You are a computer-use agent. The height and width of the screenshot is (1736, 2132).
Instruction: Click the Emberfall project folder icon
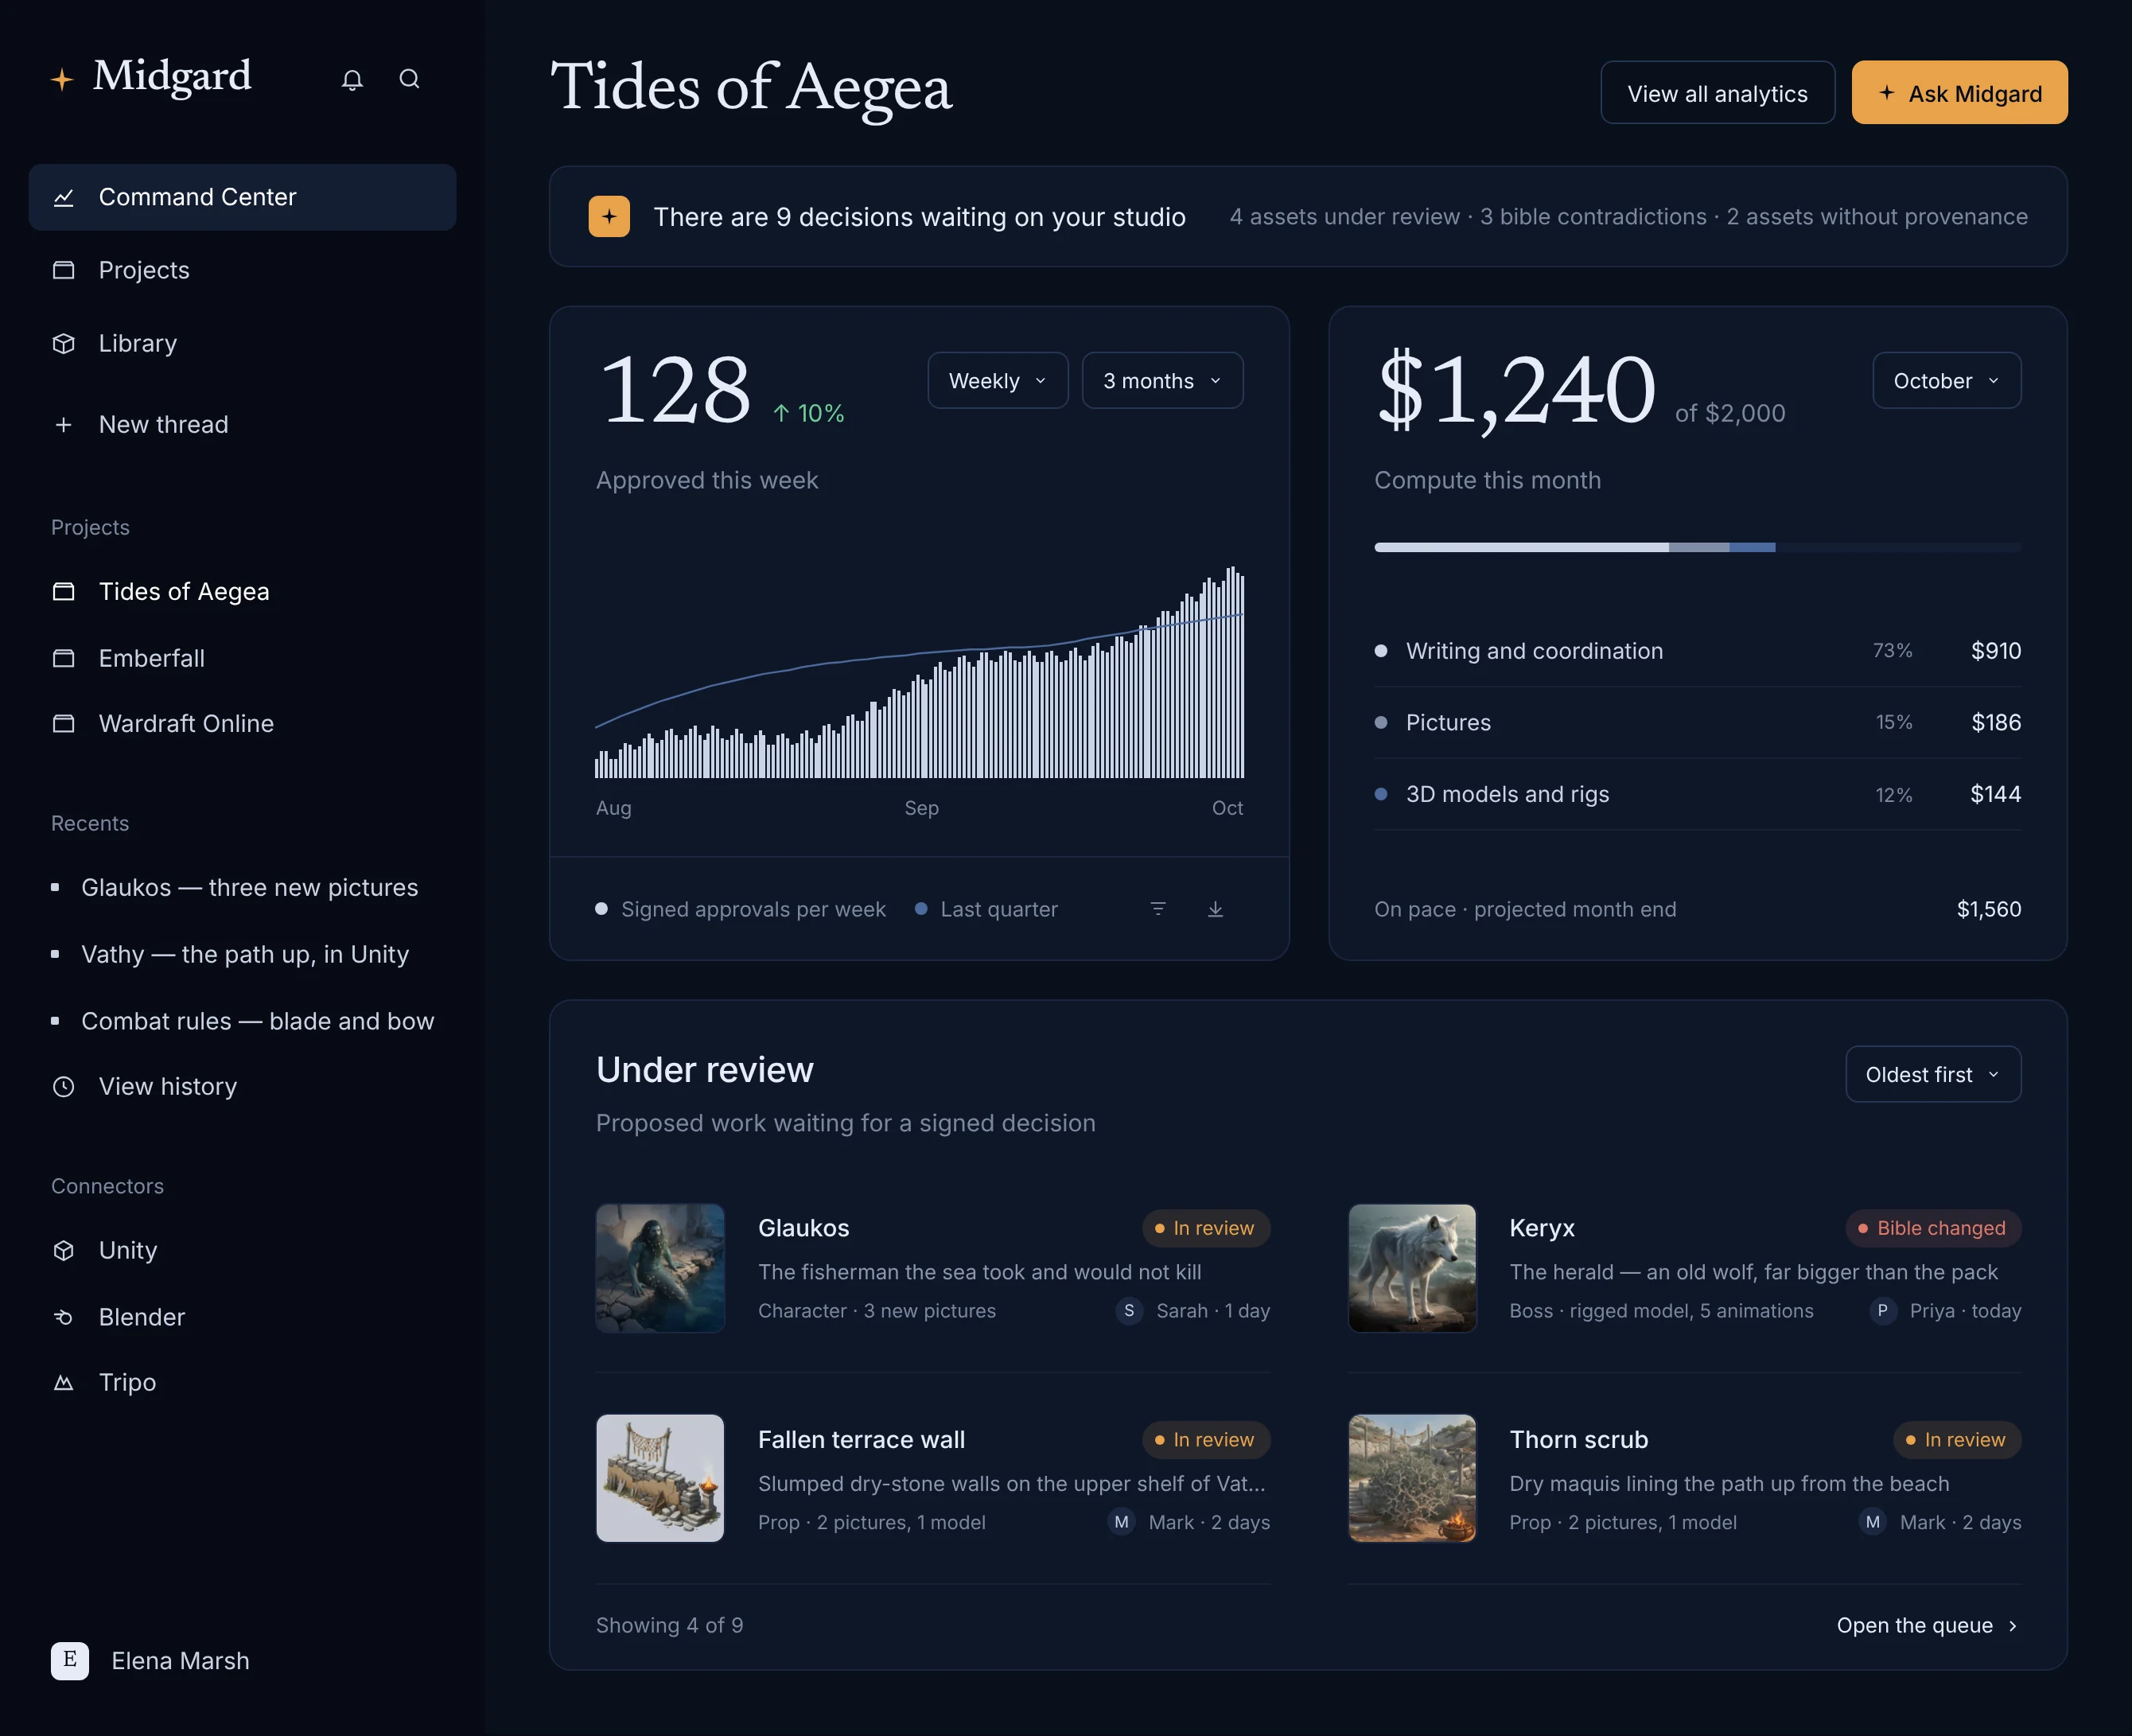tap(64, 658)
